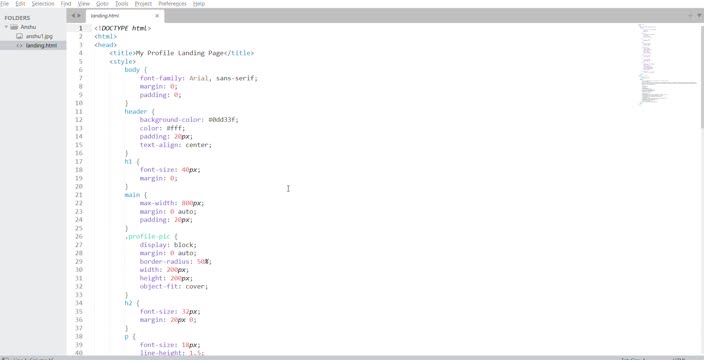This screenshot has width=704, height=360.
Task: Close the landing.html tab
Action: 157,16
